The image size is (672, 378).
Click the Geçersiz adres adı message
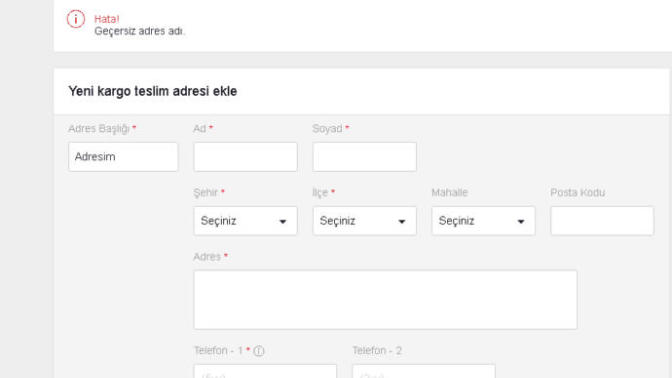tap(140, 31)
